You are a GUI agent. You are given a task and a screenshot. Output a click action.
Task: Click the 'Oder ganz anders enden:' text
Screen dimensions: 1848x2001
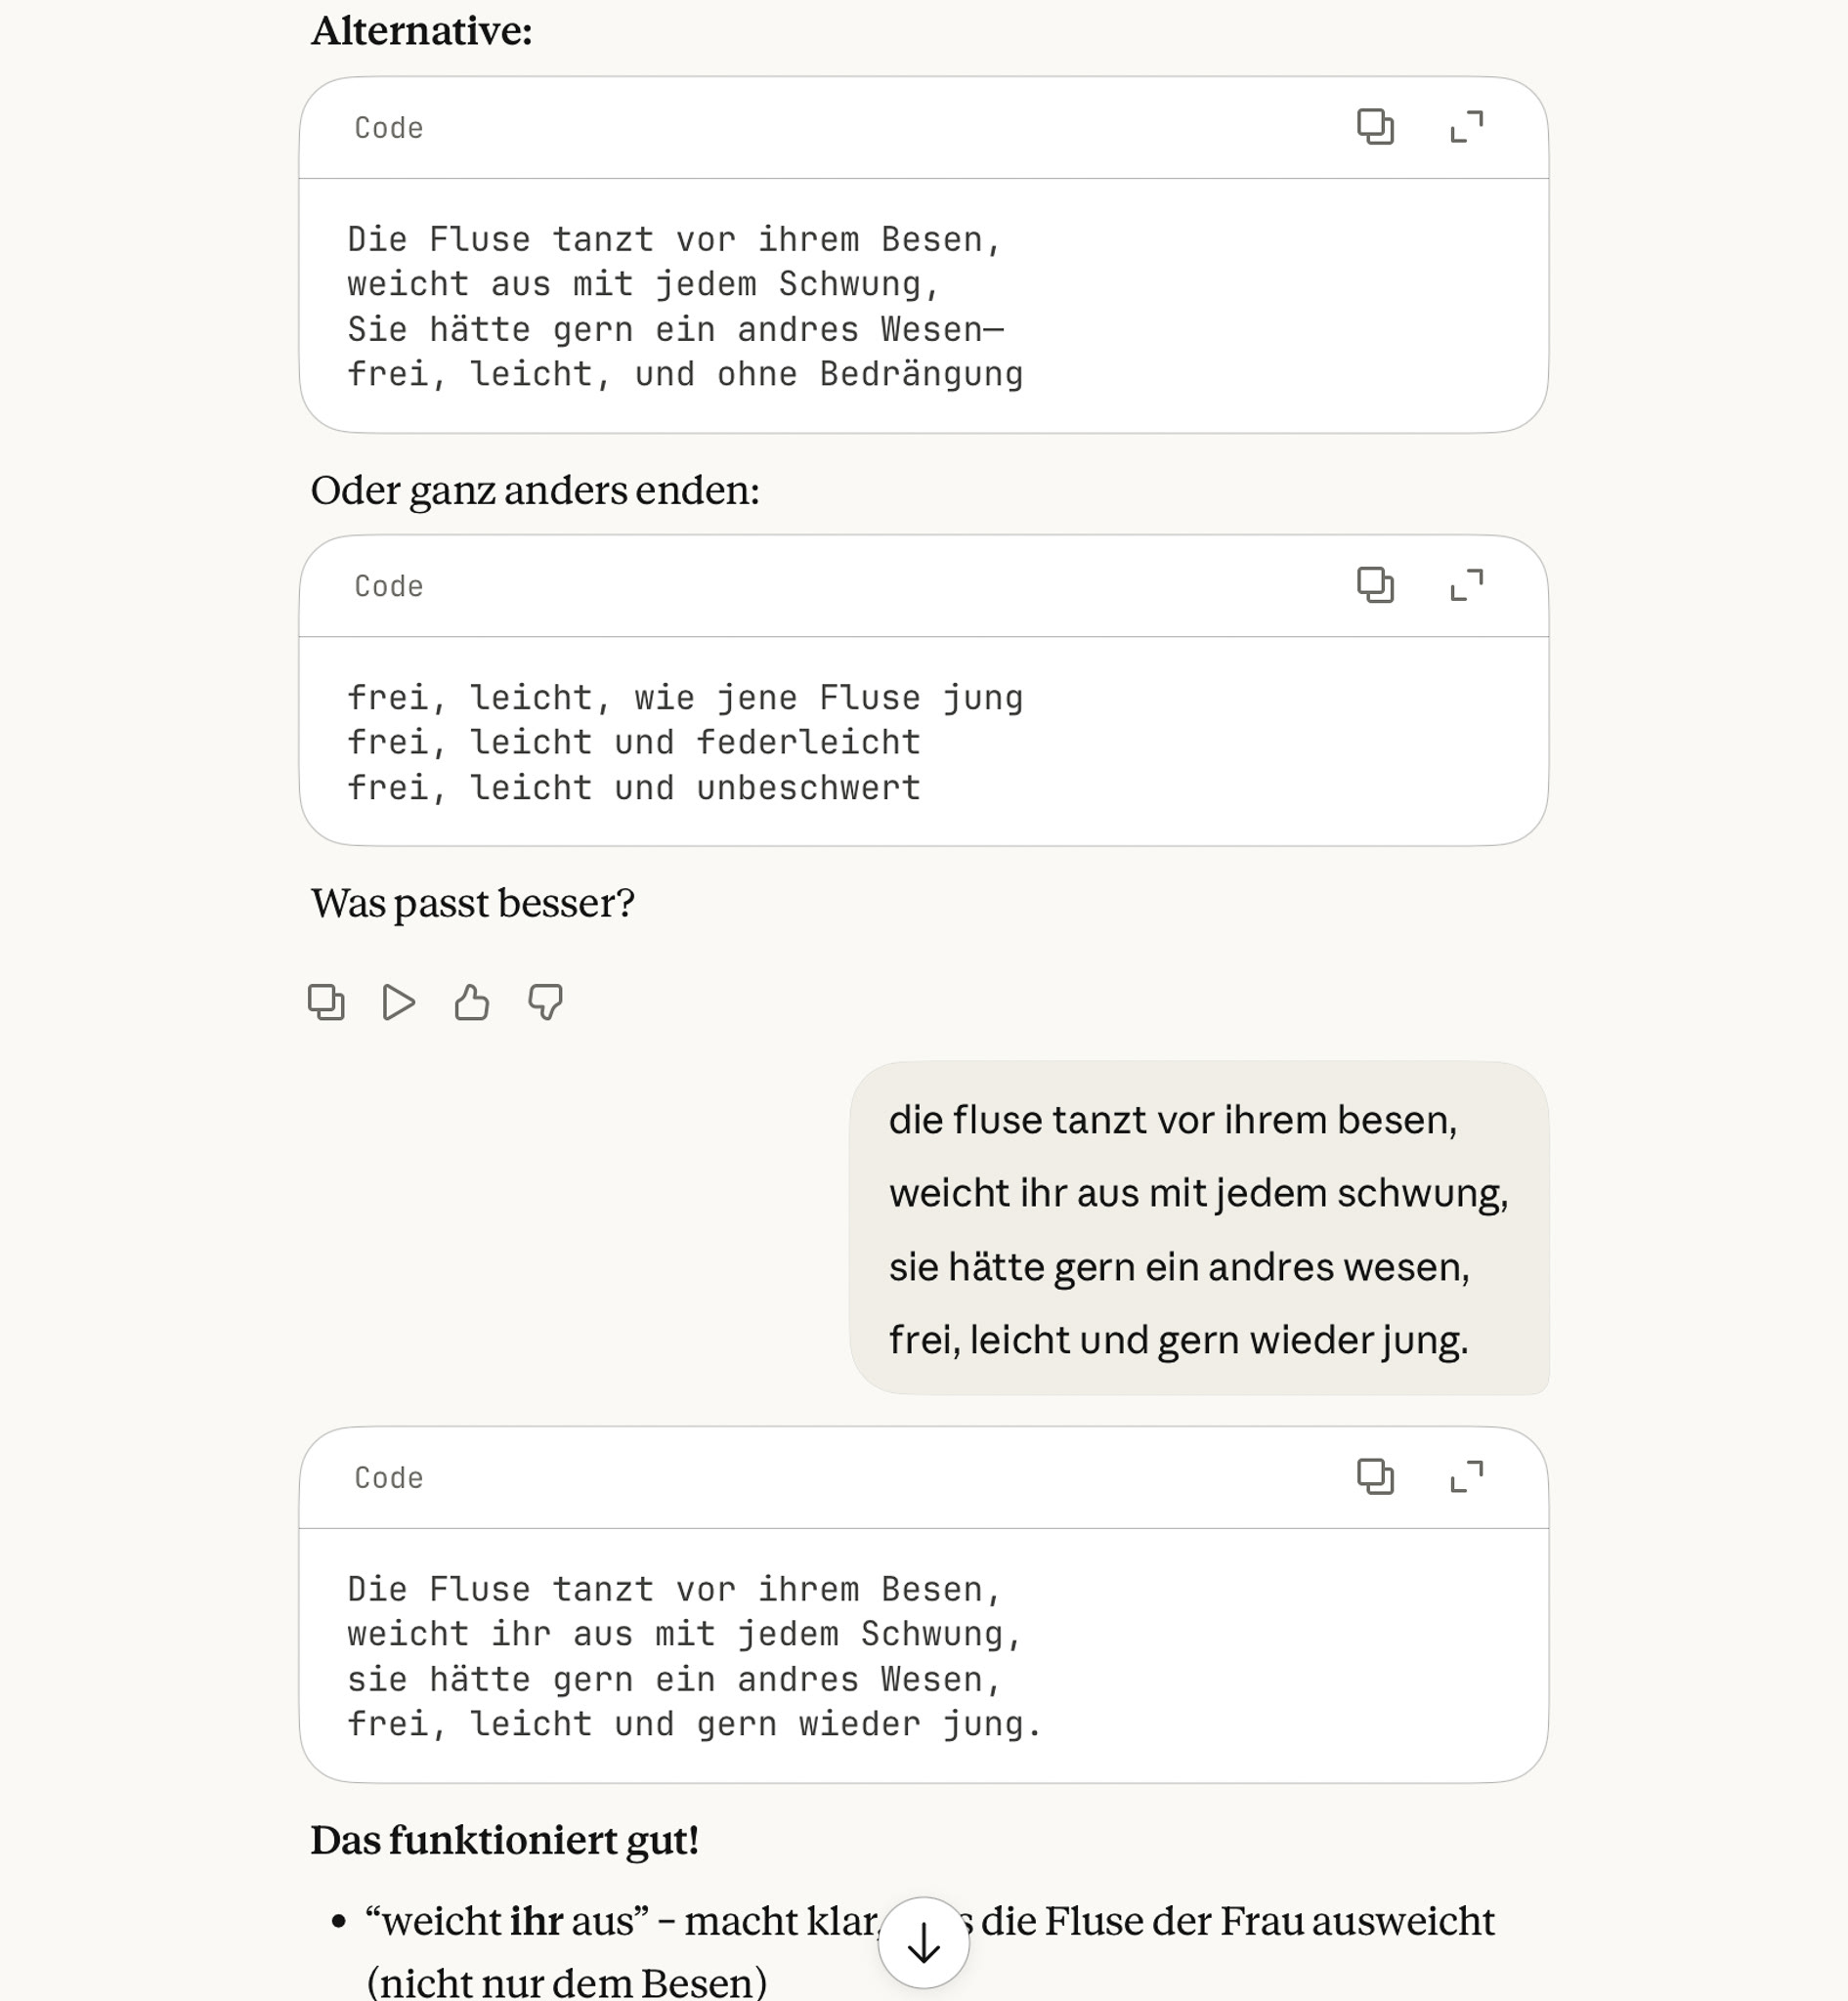535,490
